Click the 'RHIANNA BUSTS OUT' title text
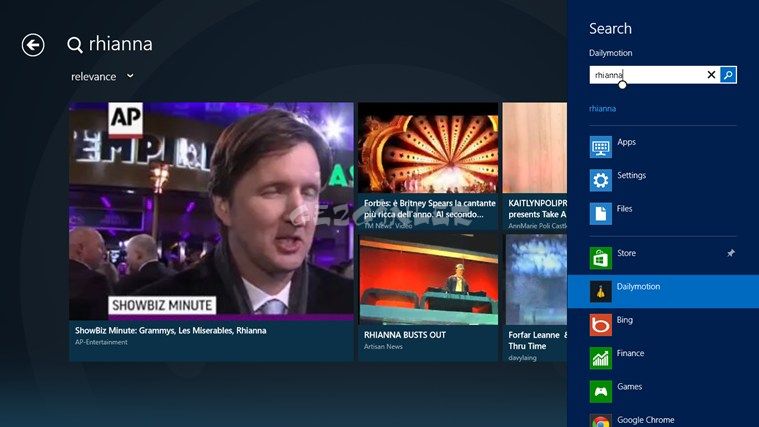 tap(405, 335)
